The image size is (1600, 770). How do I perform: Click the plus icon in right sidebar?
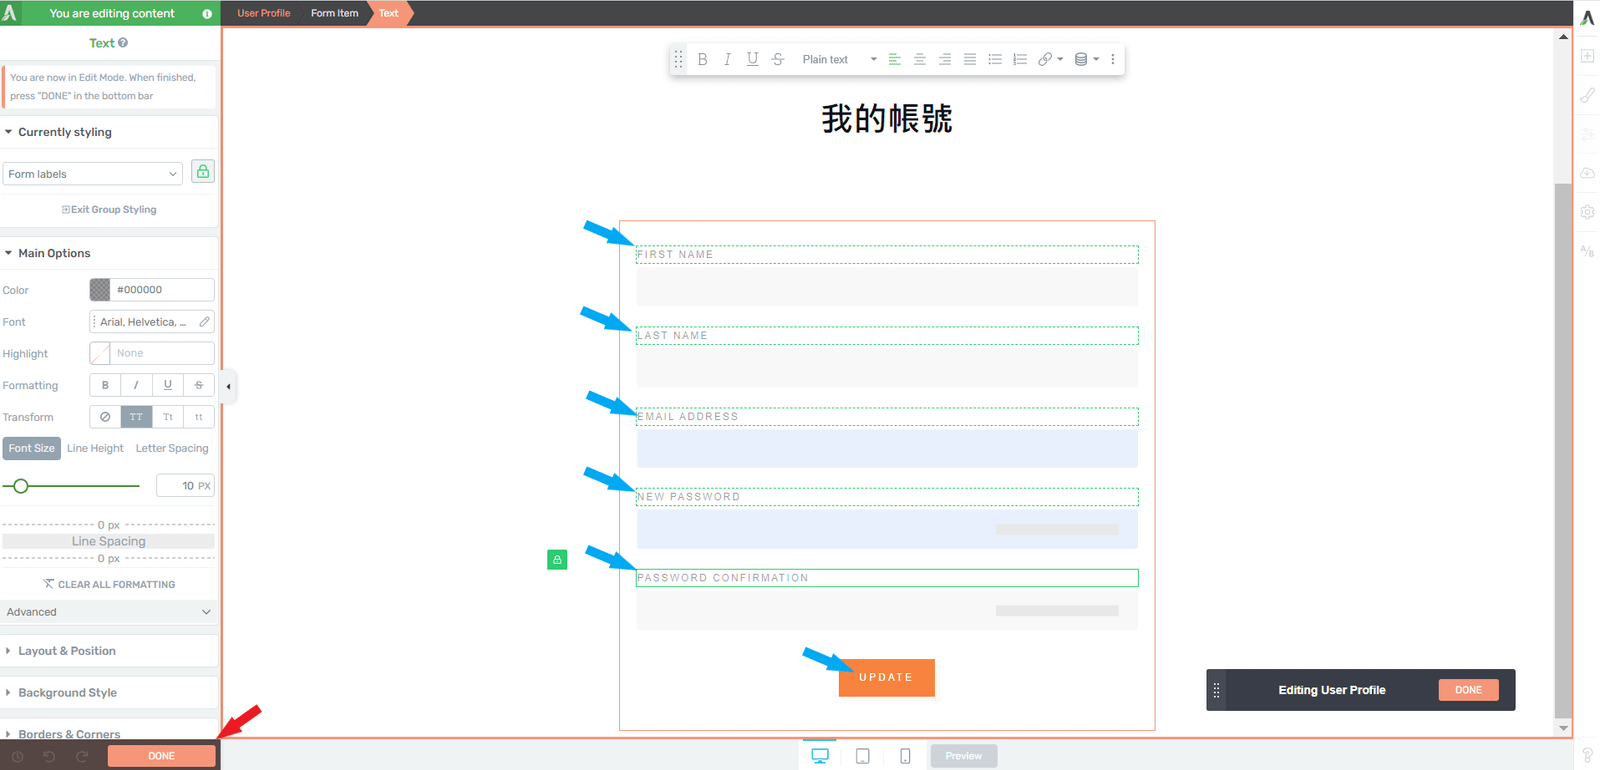tap(1587, 56)
